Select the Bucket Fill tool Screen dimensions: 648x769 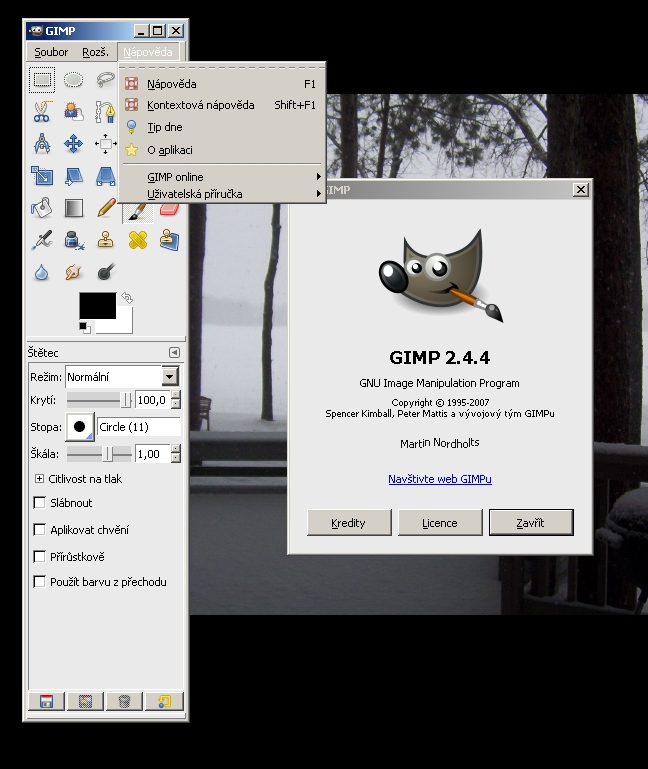[42, 208]
